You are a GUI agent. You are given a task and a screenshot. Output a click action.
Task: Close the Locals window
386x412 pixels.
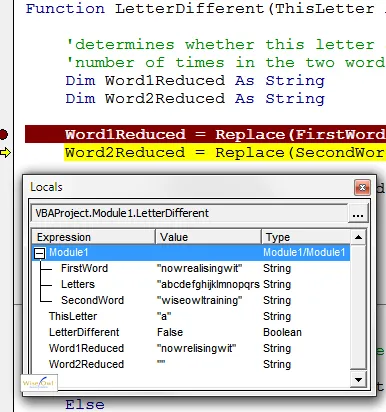coord(362,188)
